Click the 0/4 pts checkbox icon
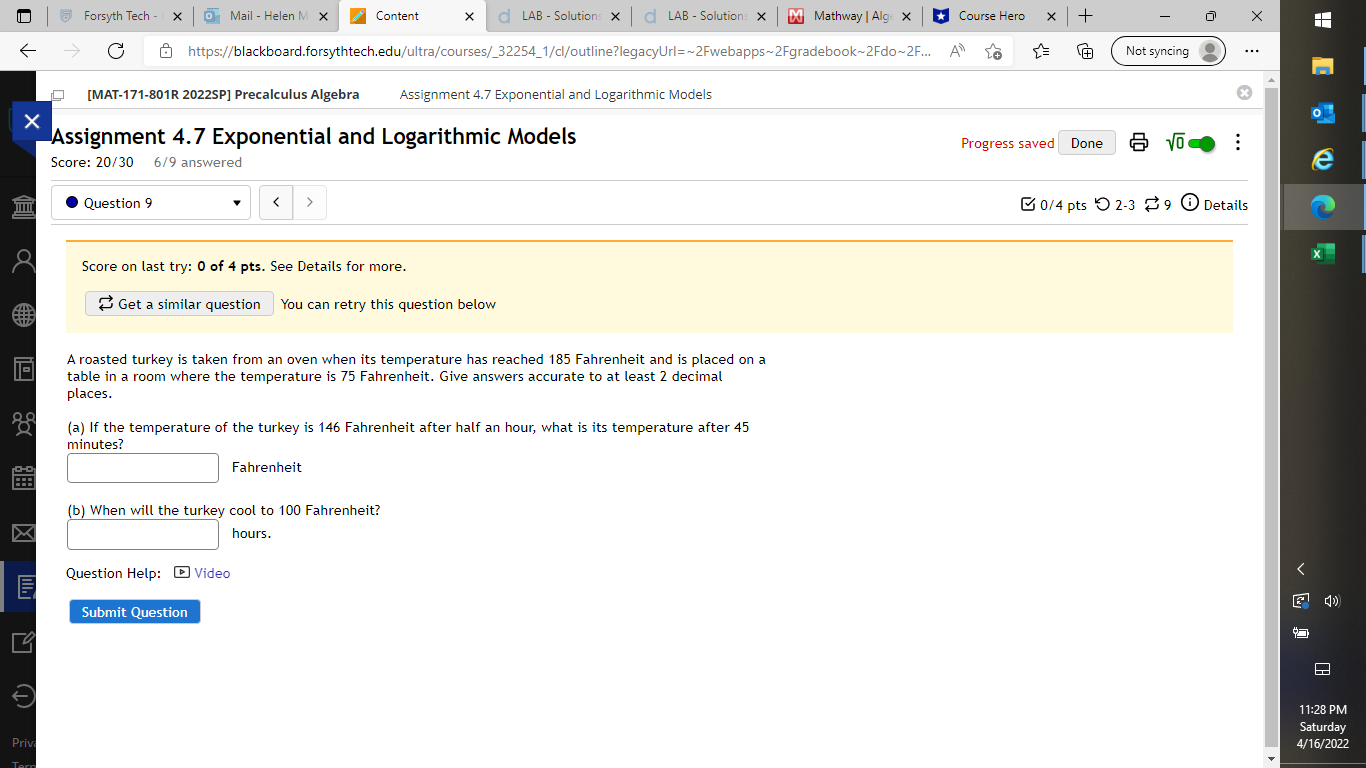 coord(1028,204)
